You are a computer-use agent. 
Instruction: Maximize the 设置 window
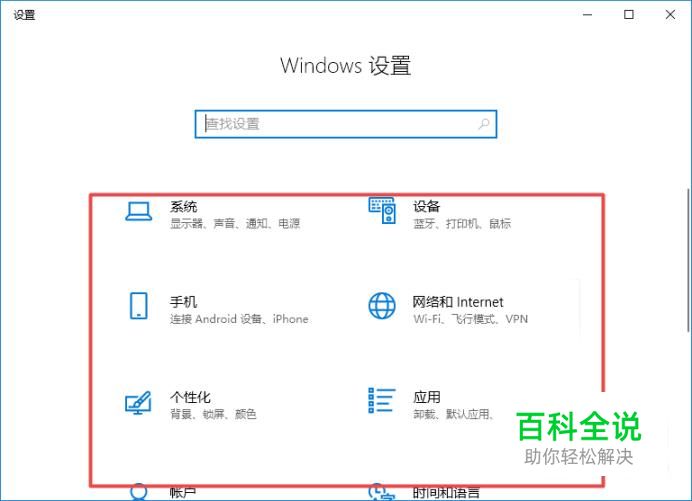click(x=629, y=15)
